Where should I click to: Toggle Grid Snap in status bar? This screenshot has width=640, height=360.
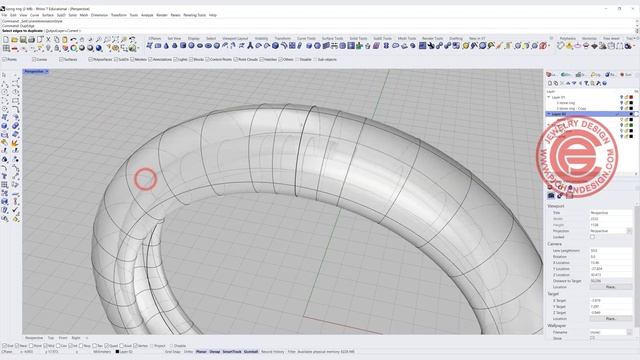[x=173, y=351]
